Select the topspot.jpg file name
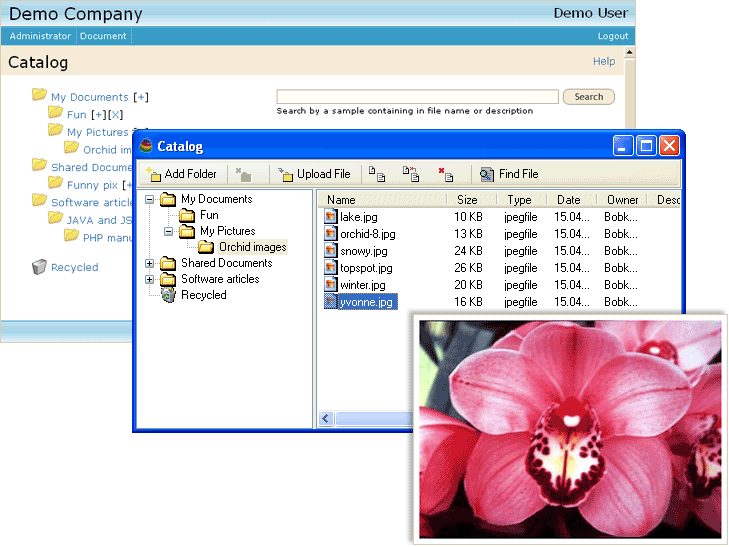Screen dimensions: 729x547 (x=366, y=268)
